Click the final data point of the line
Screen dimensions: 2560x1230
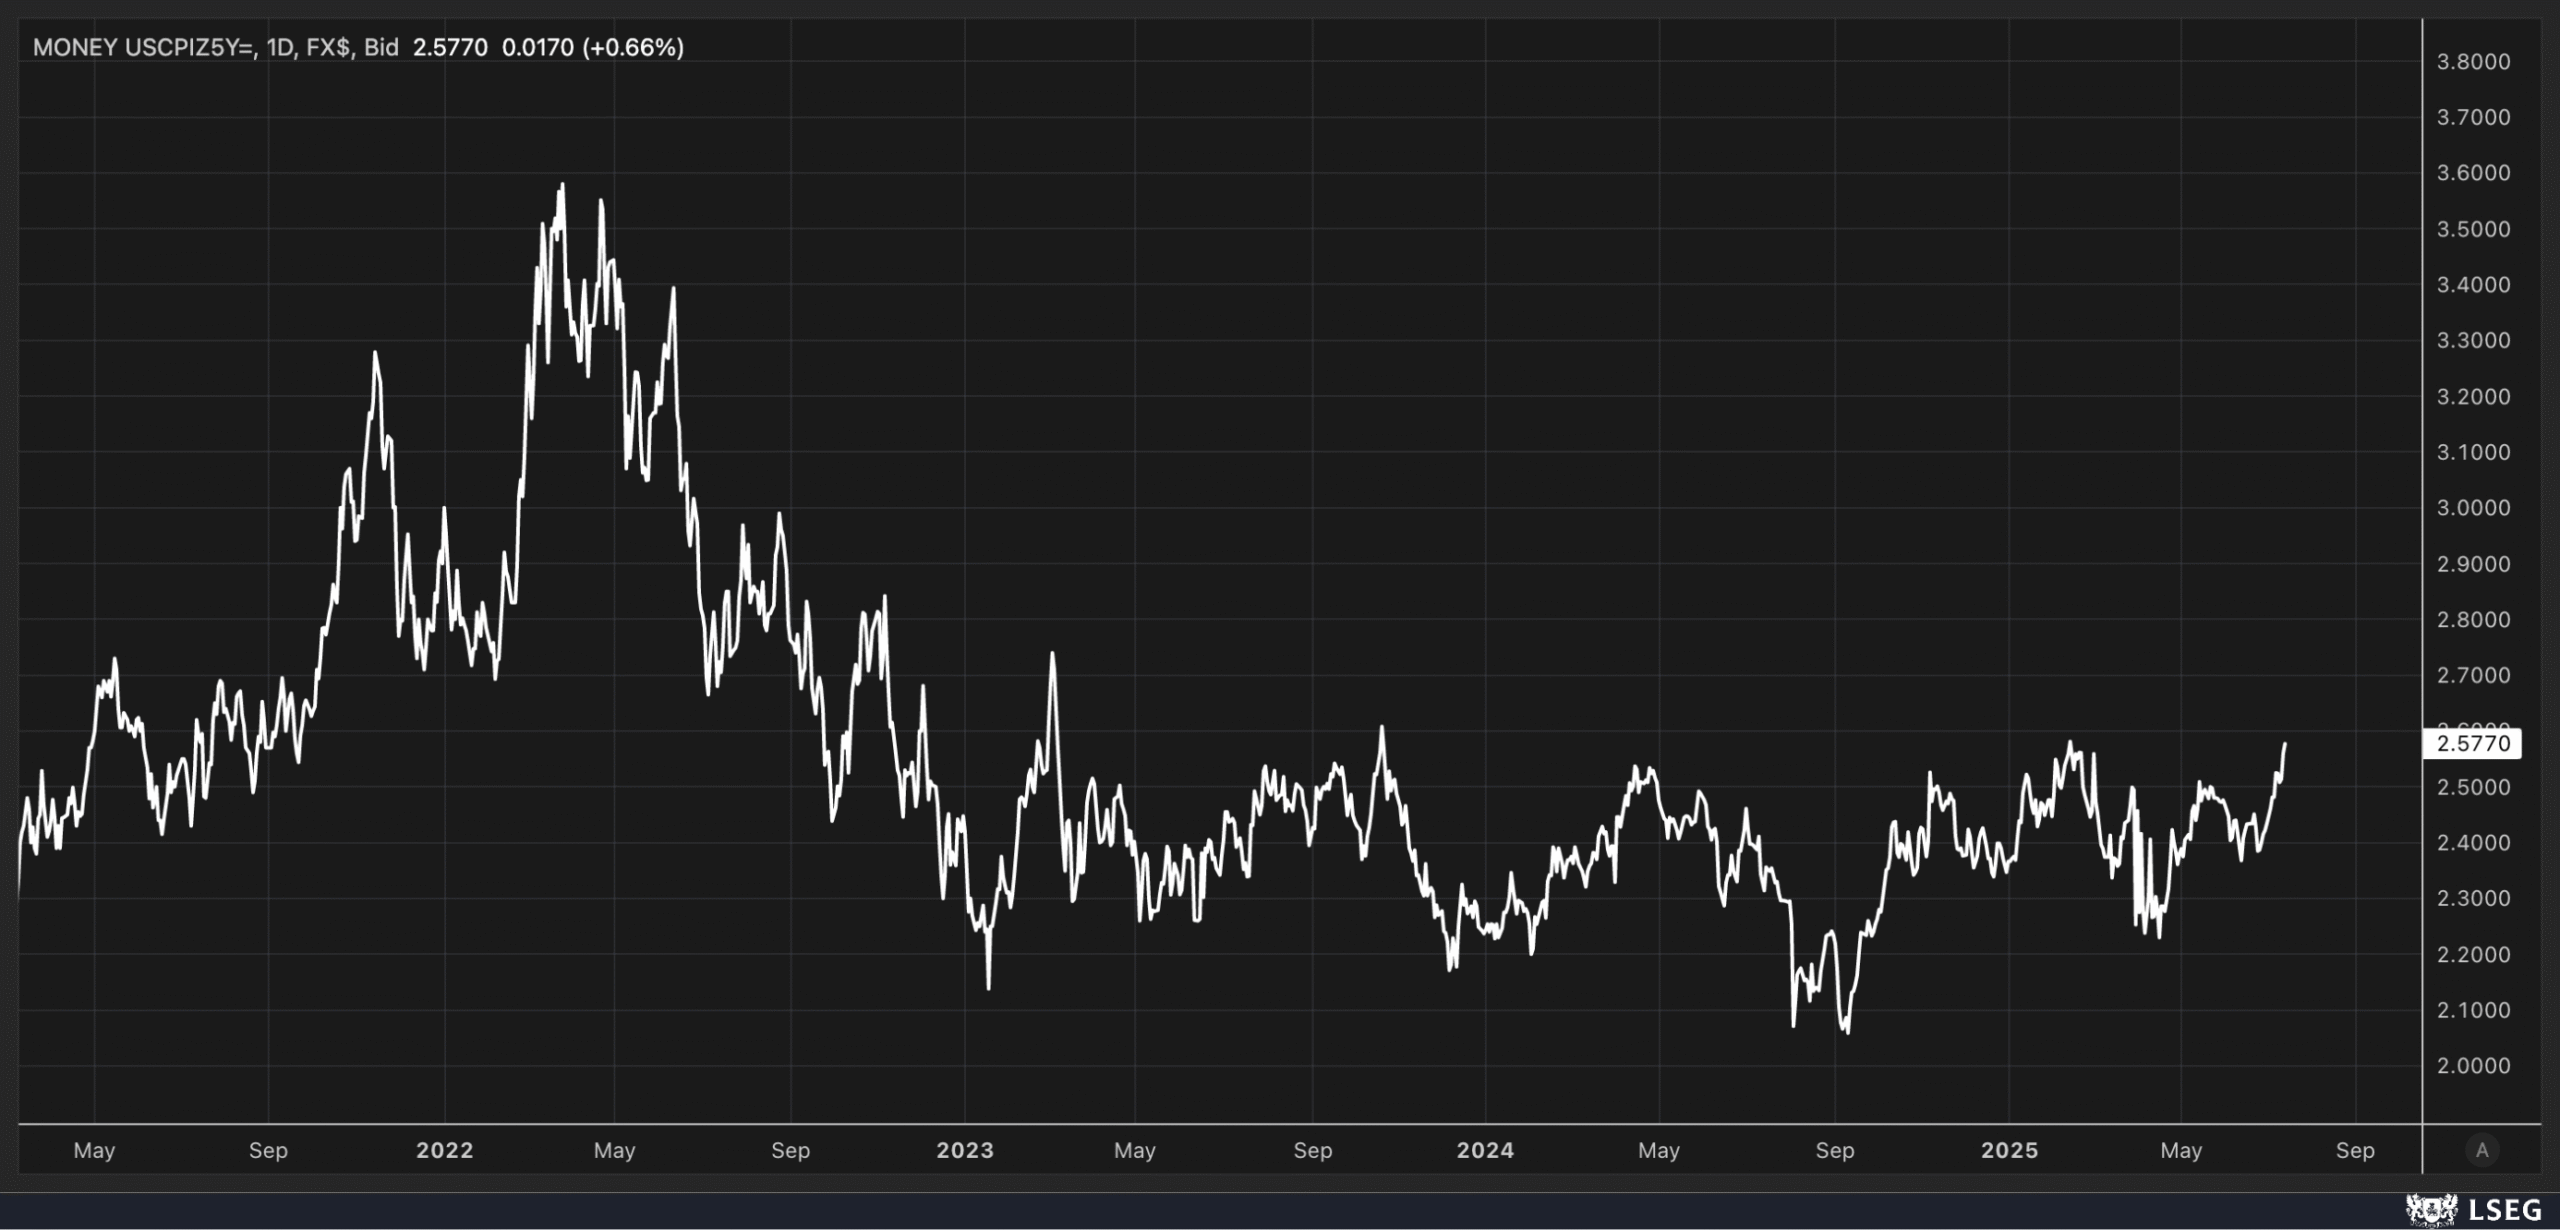(2284, 744)
